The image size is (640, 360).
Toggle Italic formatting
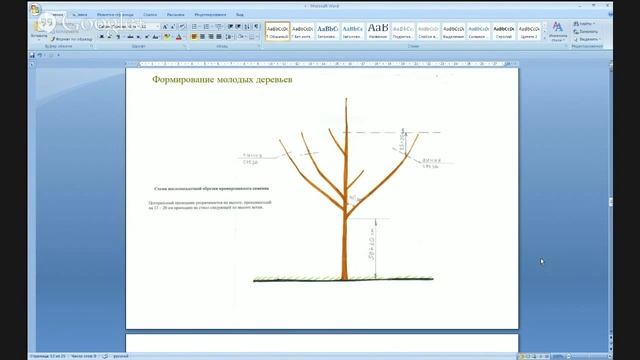109,37
